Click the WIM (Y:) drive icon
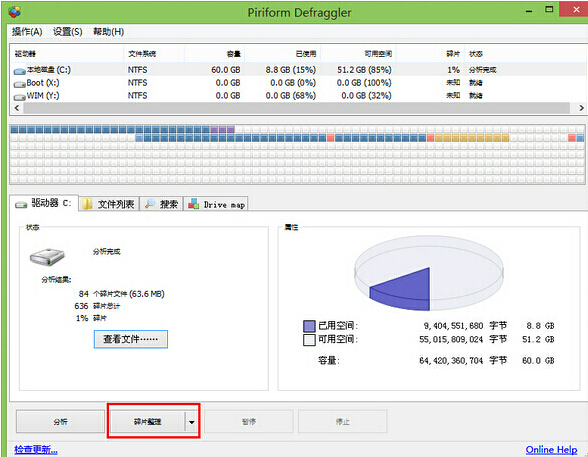This screenshot has width=588, height=457. coord(20,97)
